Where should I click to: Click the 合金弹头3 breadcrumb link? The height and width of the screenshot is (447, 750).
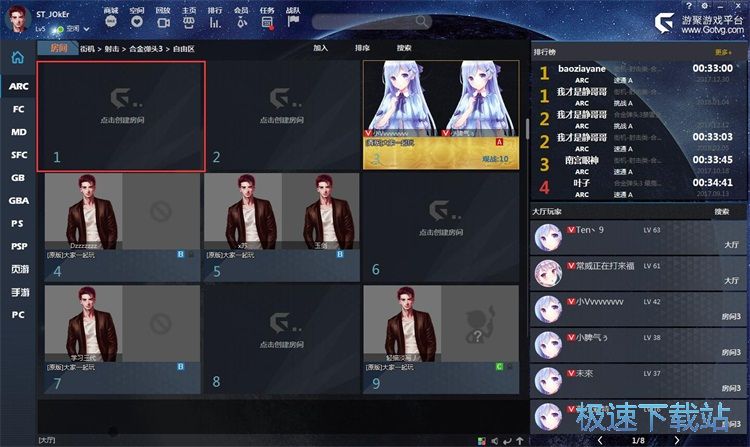146,49
